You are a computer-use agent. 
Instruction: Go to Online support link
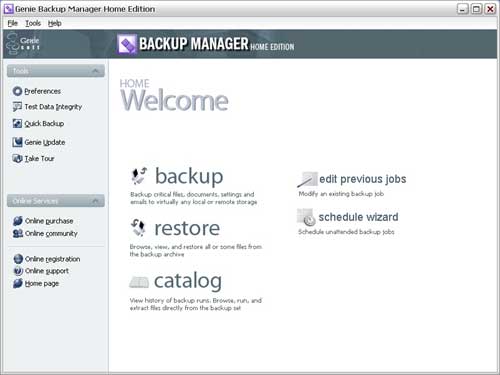[47, 271]
